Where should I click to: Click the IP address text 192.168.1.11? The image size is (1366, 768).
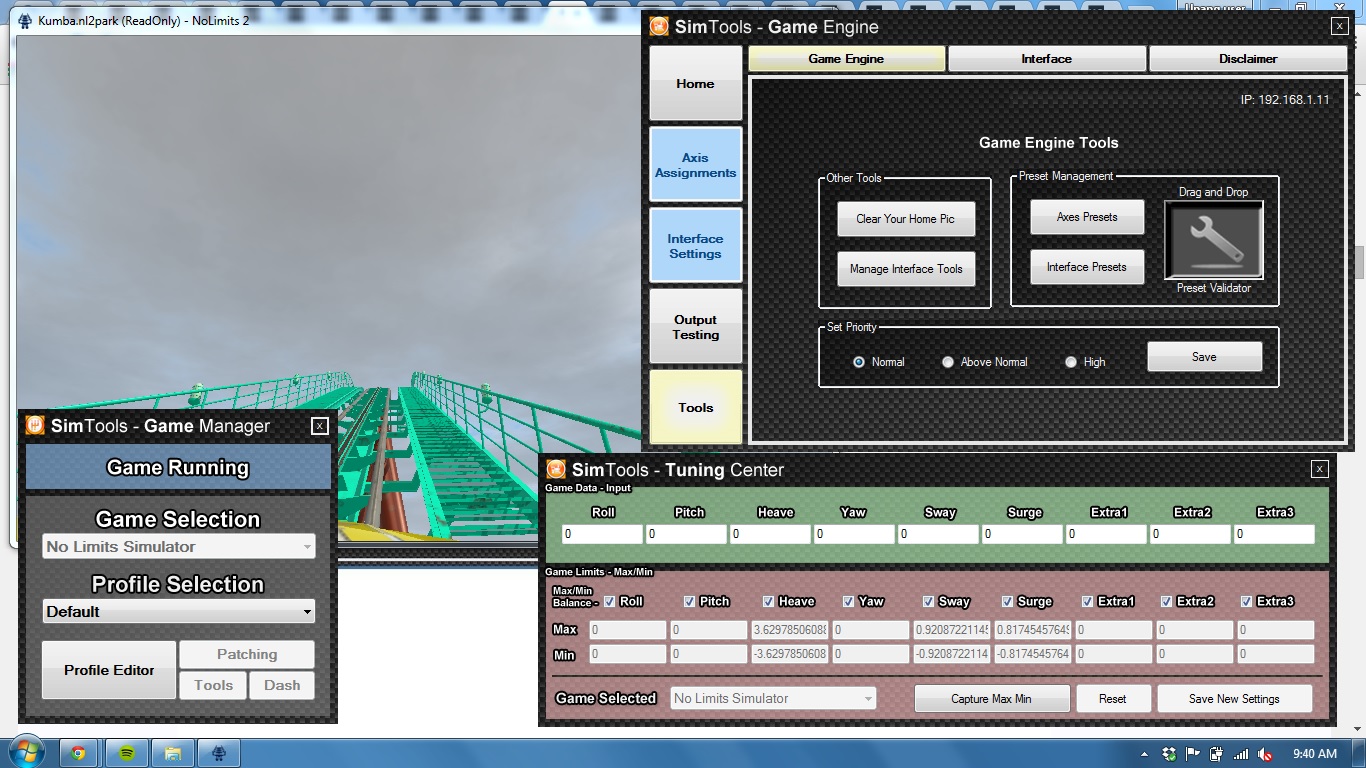(1285, 100)
